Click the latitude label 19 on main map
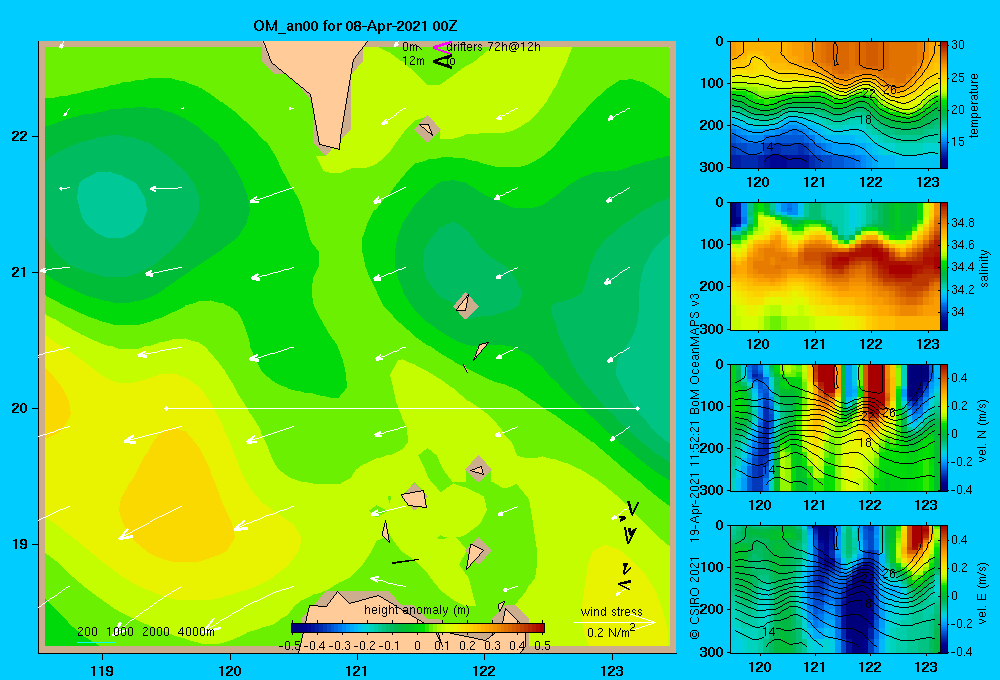This screenshot has width=1000, height=680. 20,544
